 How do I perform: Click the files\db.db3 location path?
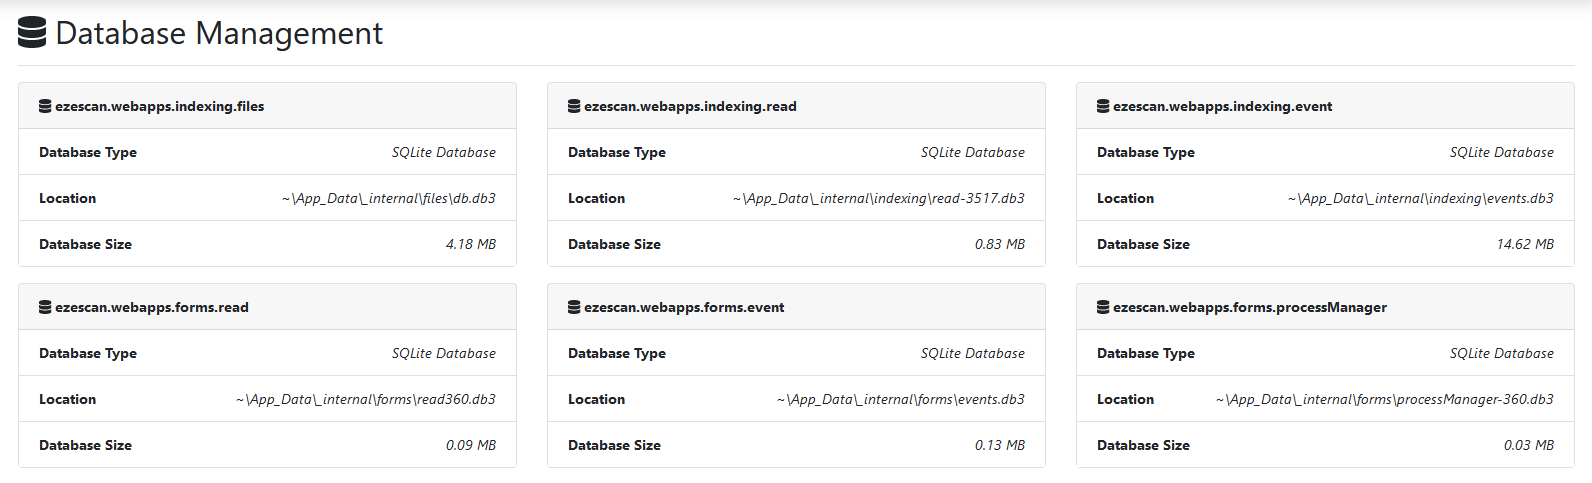389,198
